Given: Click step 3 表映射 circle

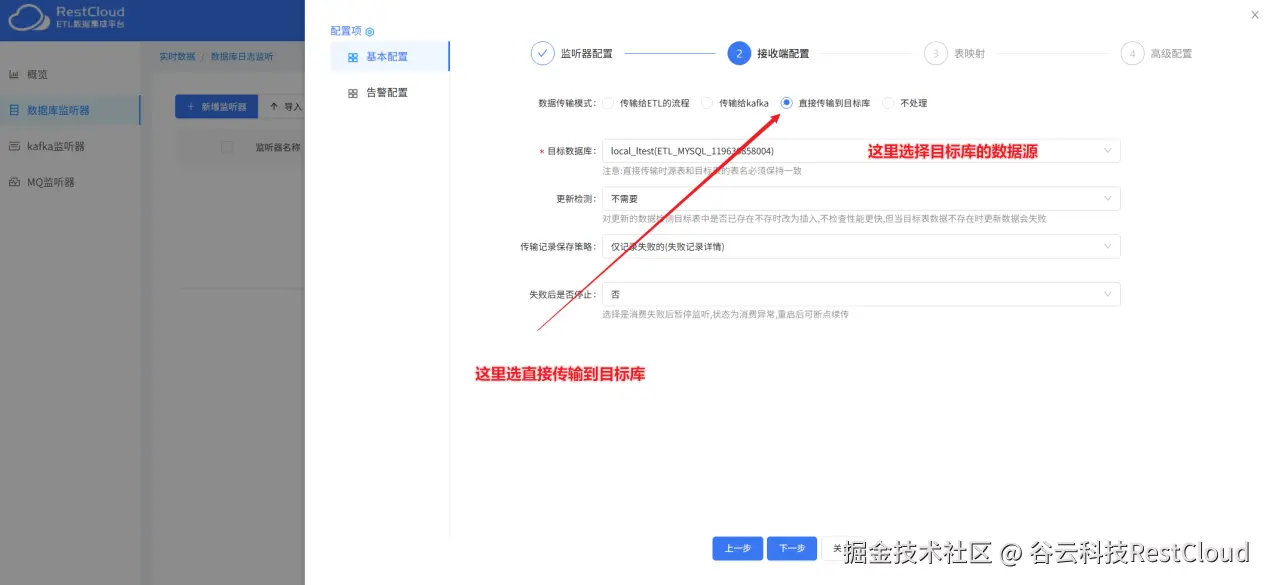Looking at the screenshot, I should click(935, 53).
